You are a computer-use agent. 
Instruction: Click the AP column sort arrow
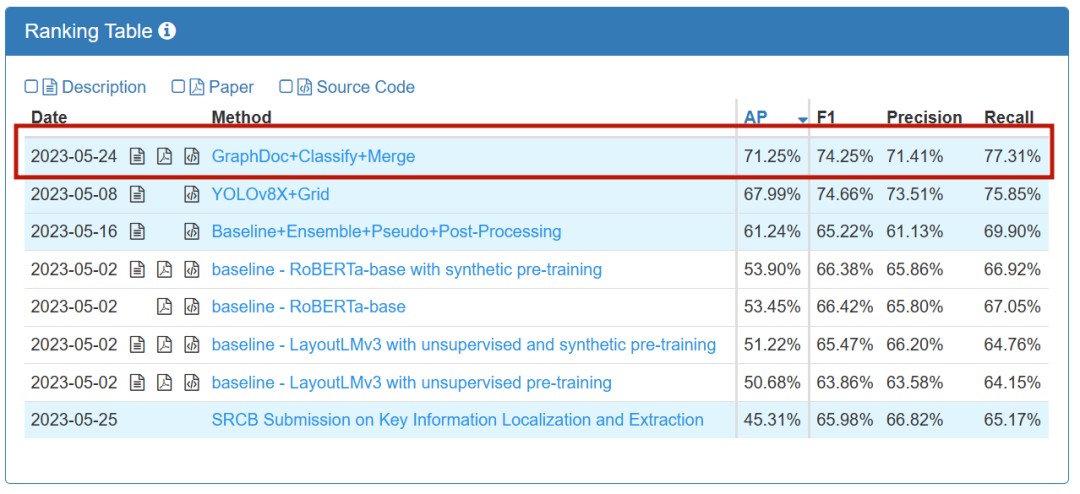[802, 120]
